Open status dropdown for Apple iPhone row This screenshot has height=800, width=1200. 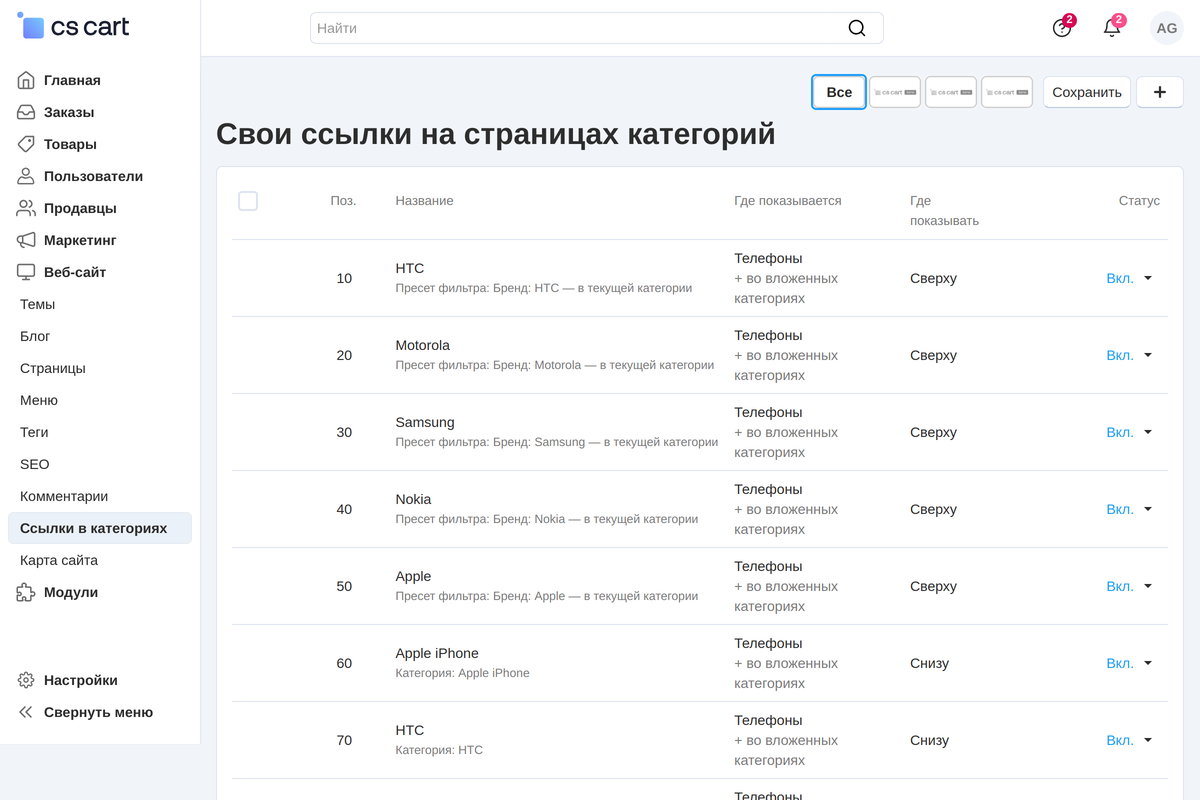pyautogui.click(x=1130, y=663)
